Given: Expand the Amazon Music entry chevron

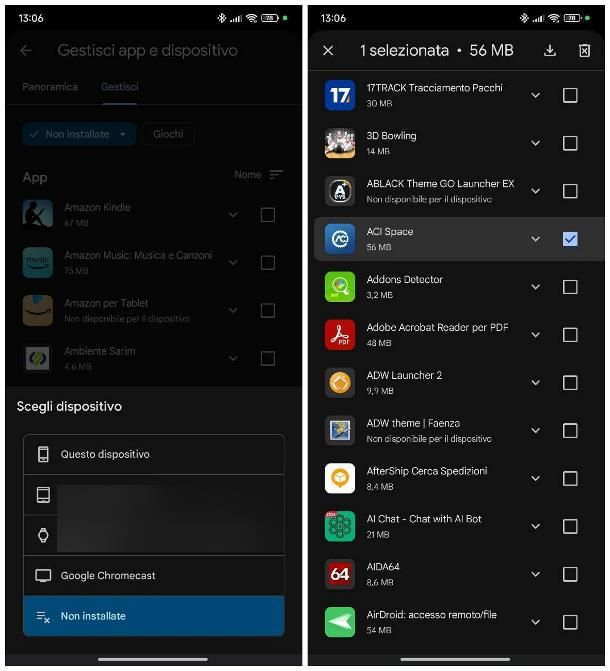Looking at the screenshot, I should tap(233, 262).
